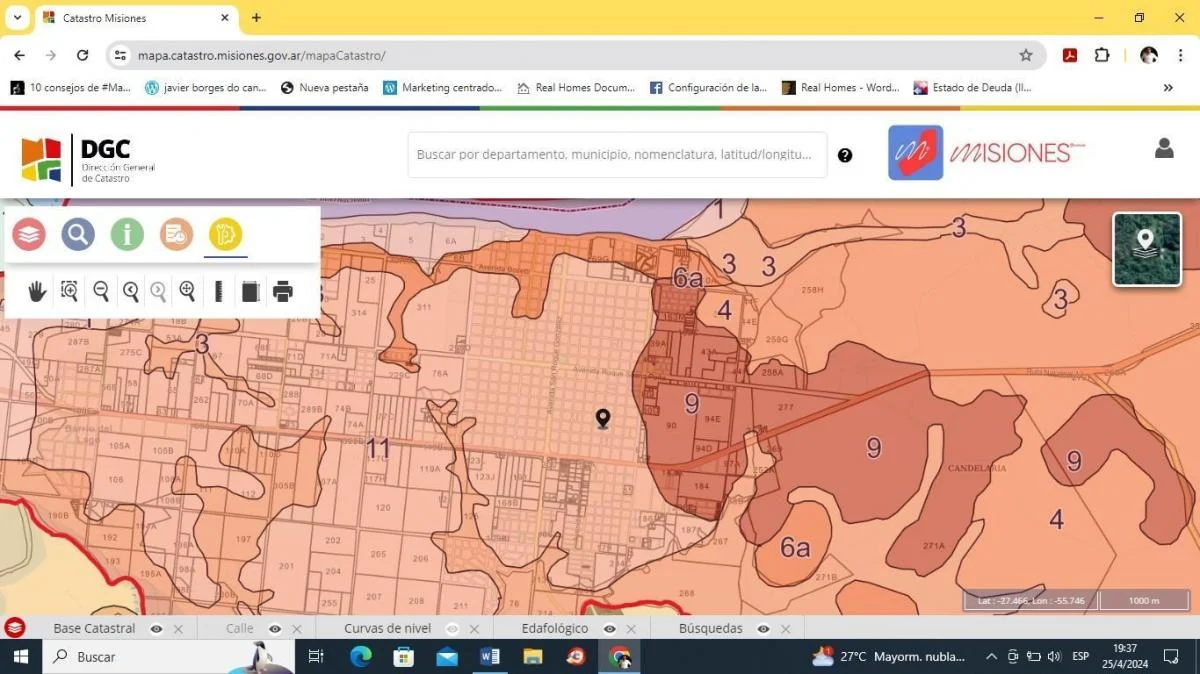Click the printer icon to print map

[283, 291]
